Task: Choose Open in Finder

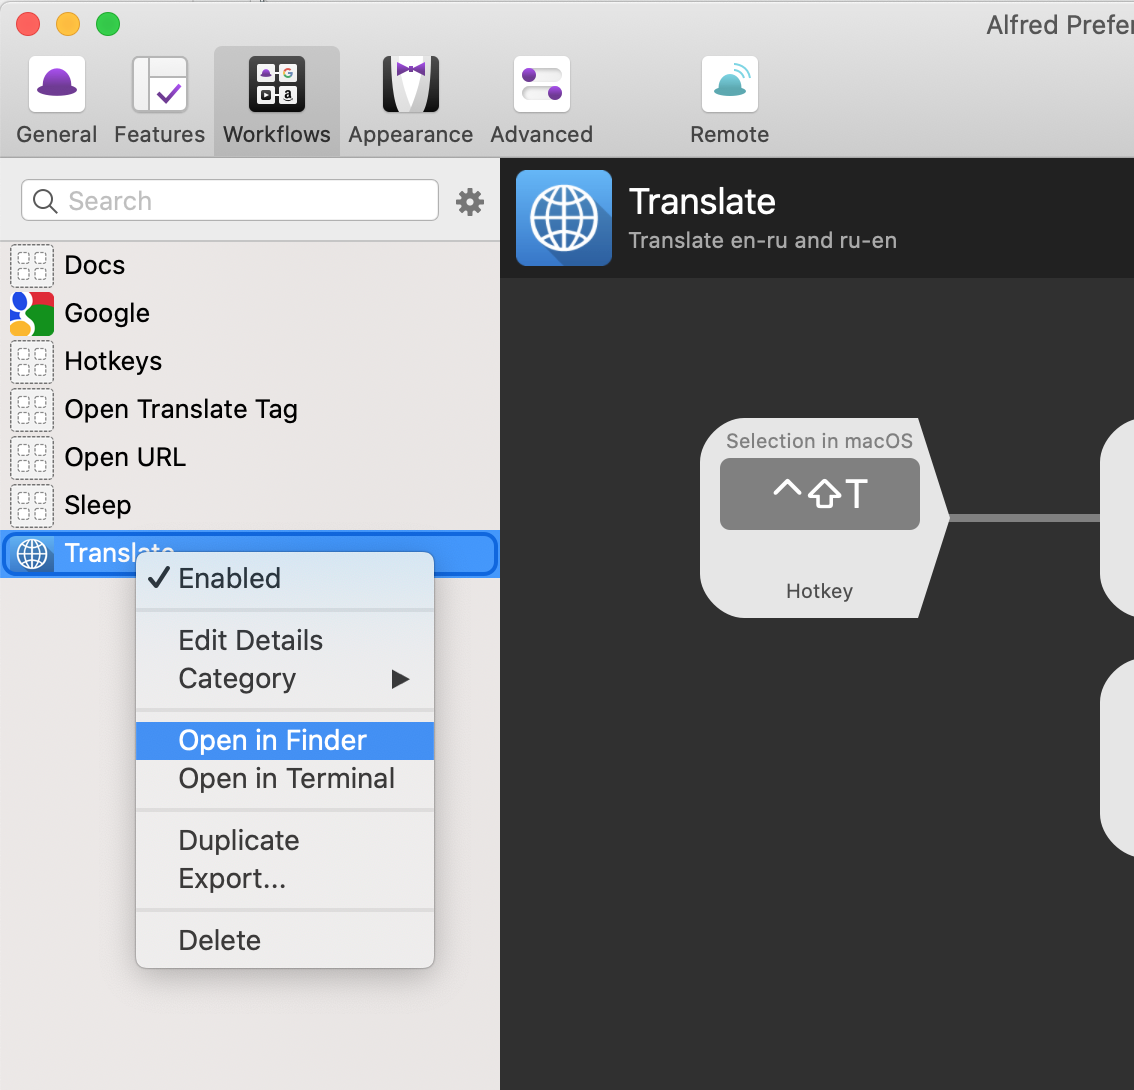Action: pyautogui.click(x=285, y=741)
